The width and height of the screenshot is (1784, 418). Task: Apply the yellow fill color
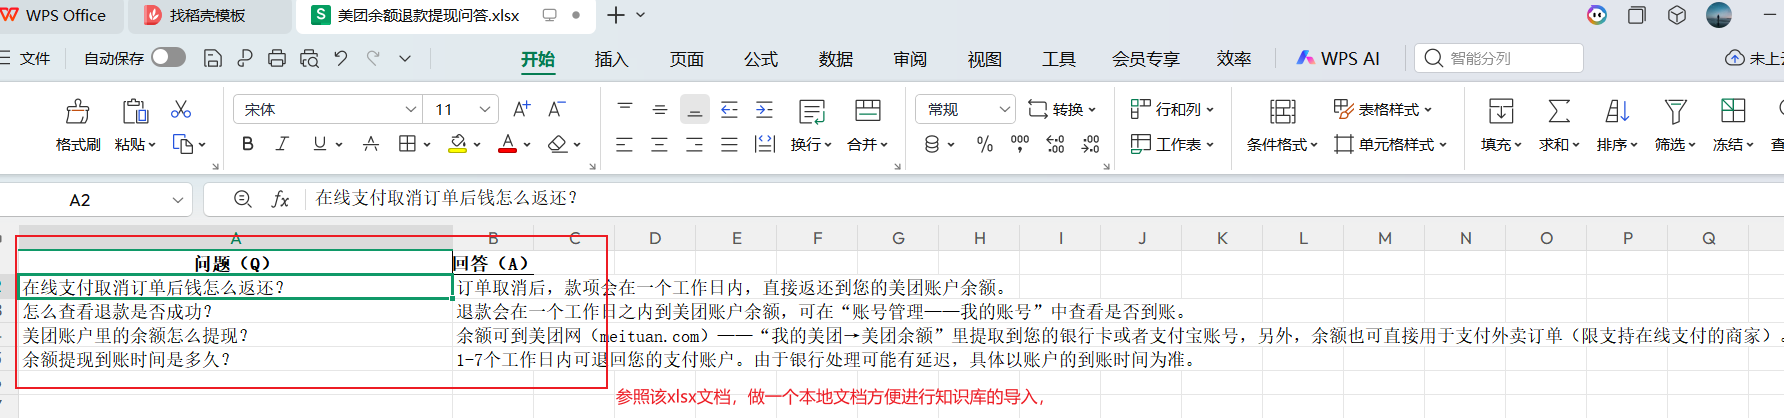(457, 144)
